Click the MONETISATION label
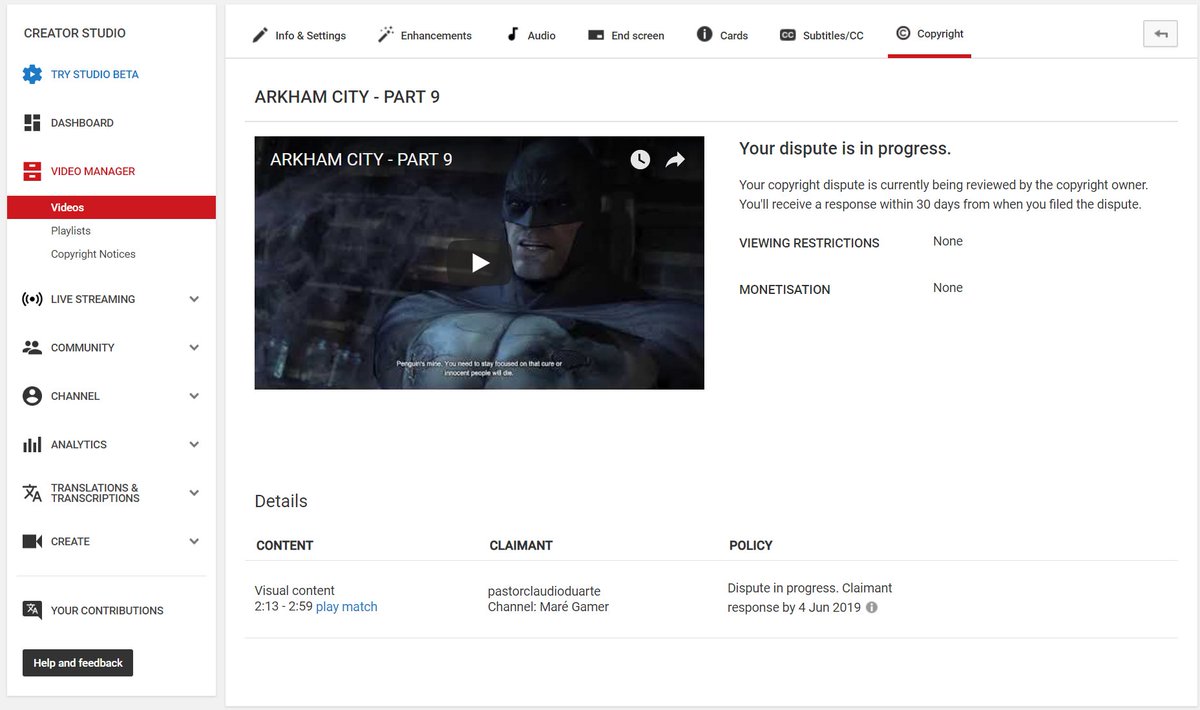This screenshot has height=710, width=1200. click(x=785, y=290)
